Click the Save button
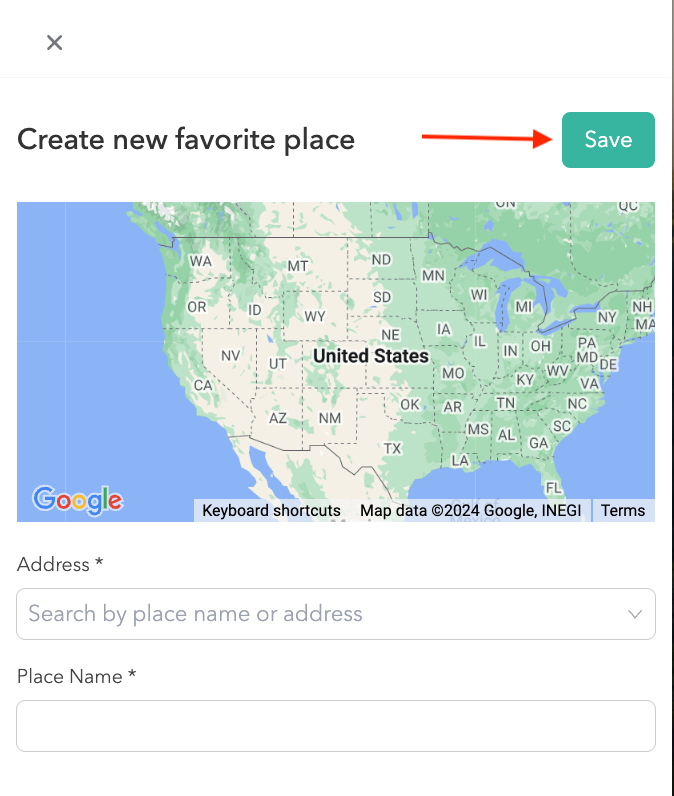The image size is (674, 796). tap(608, 140)
